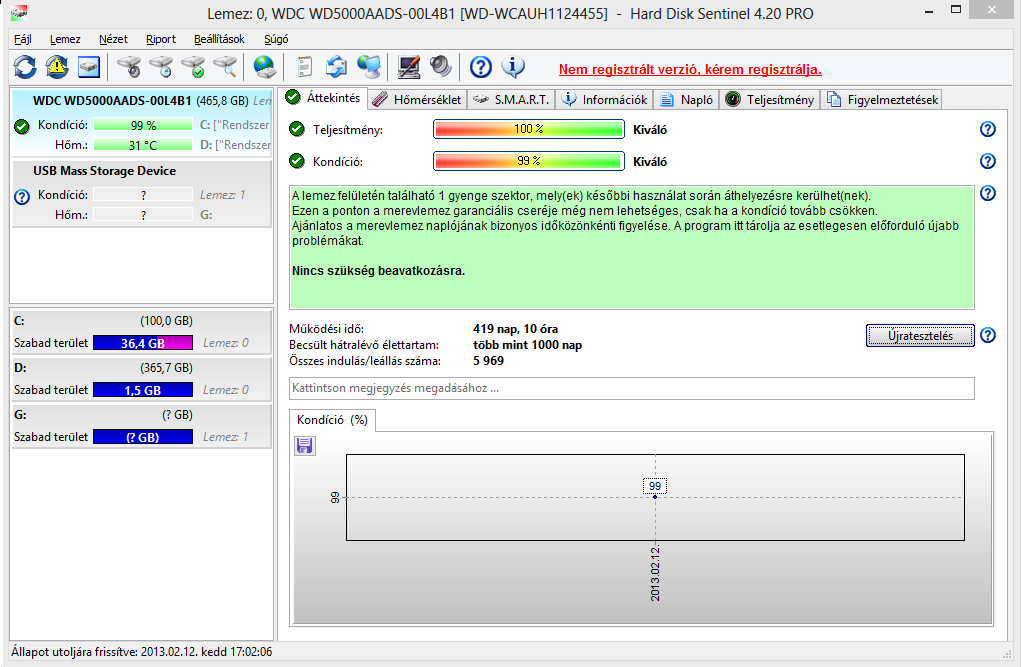
Task: Click the Teljesítmény 100 % gradient bar
Action: 529,129
